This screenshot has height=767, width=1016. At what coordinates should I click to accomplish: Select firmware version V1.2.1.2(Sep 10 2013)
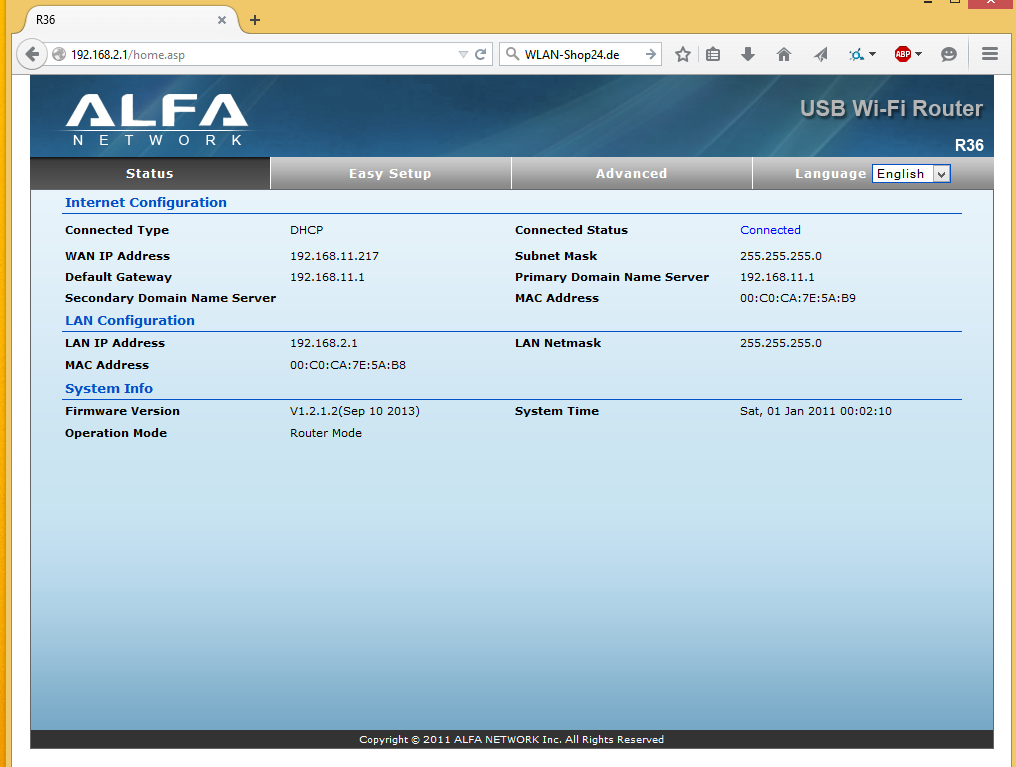[354, 411]
